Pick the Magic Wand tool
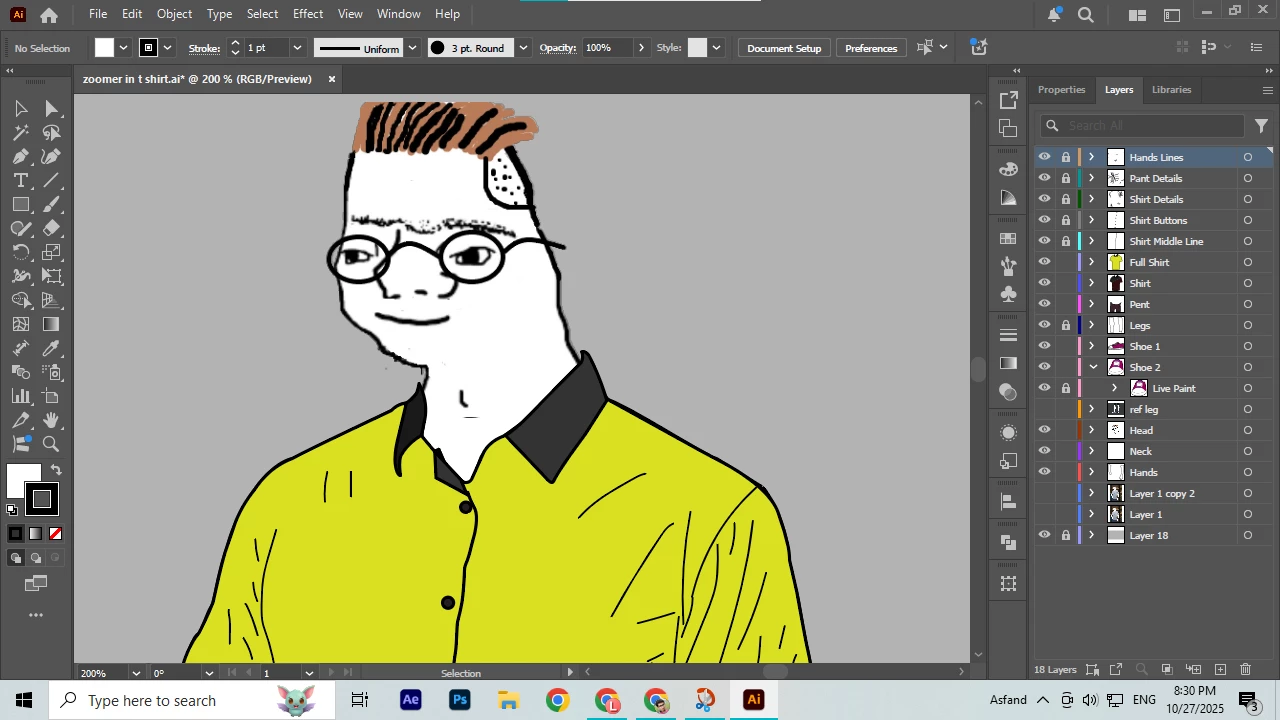The width and height of the screenshot is (1280, 720). (x=21, y=132)
